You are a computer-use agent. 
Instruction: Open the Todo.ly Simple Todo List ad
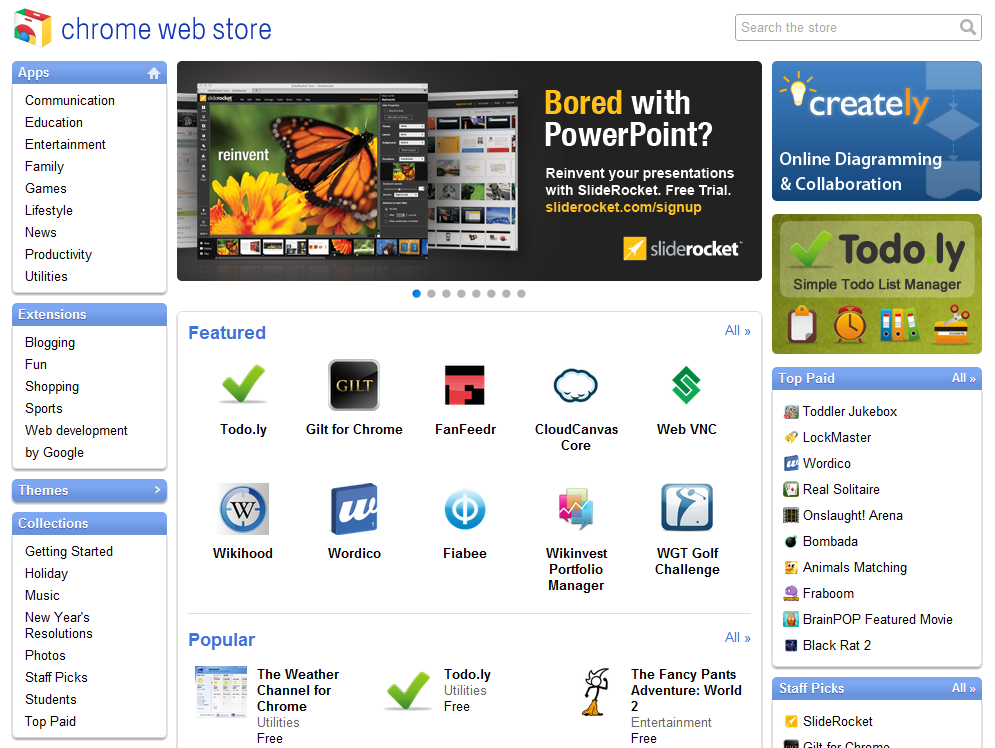[876, 284]
